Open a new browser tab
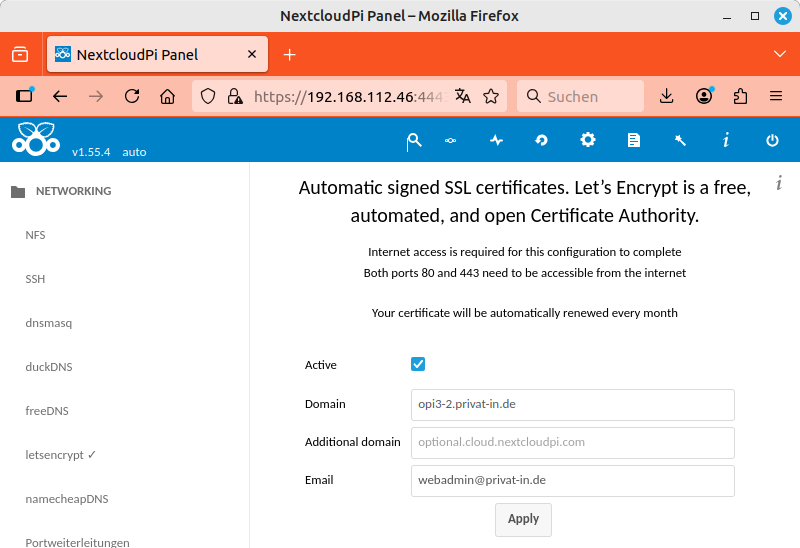800x548 pixels. (290, 54)
